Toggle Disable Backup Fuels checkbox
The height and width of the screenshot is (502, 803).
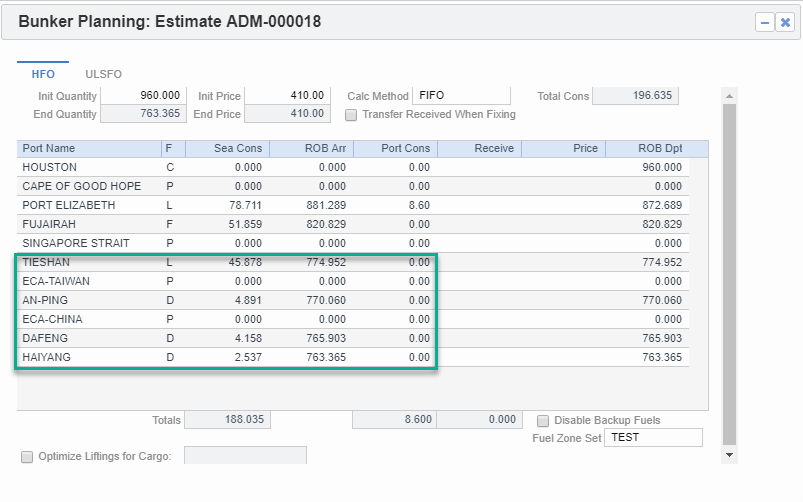coord(544,421)
